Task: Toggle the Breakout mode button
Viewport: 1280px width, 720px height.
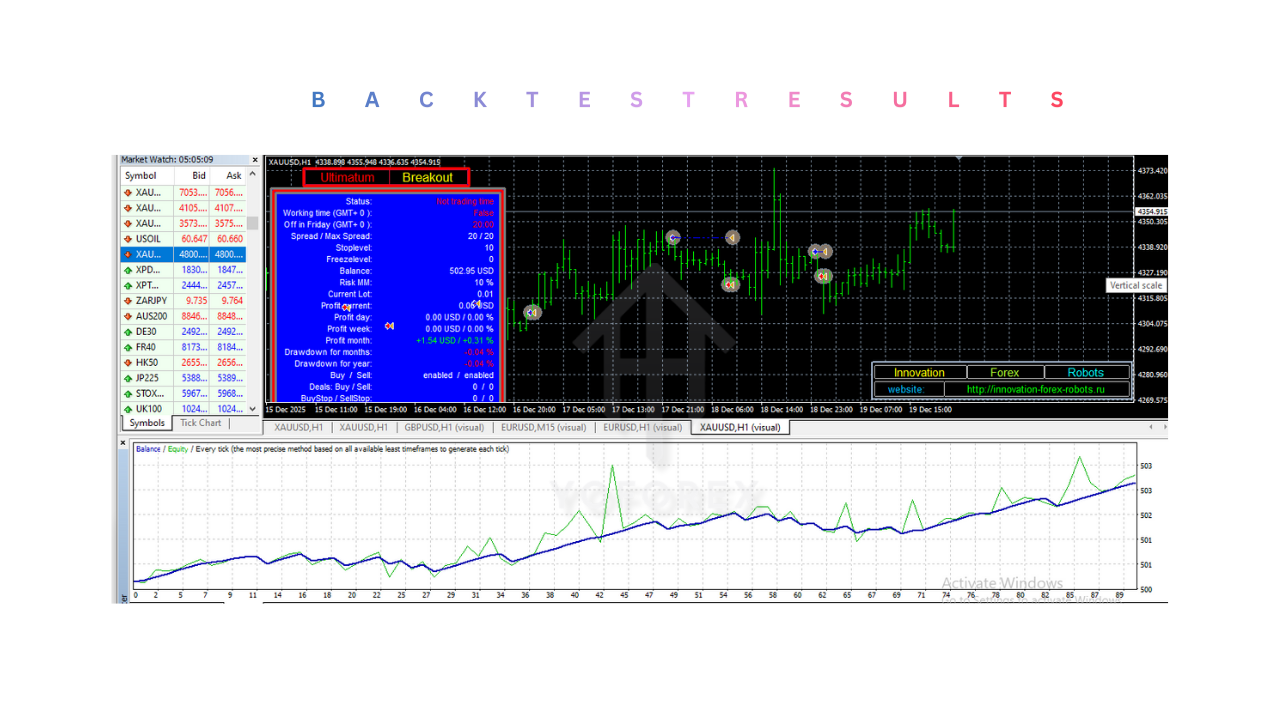Action: [429, 177]
